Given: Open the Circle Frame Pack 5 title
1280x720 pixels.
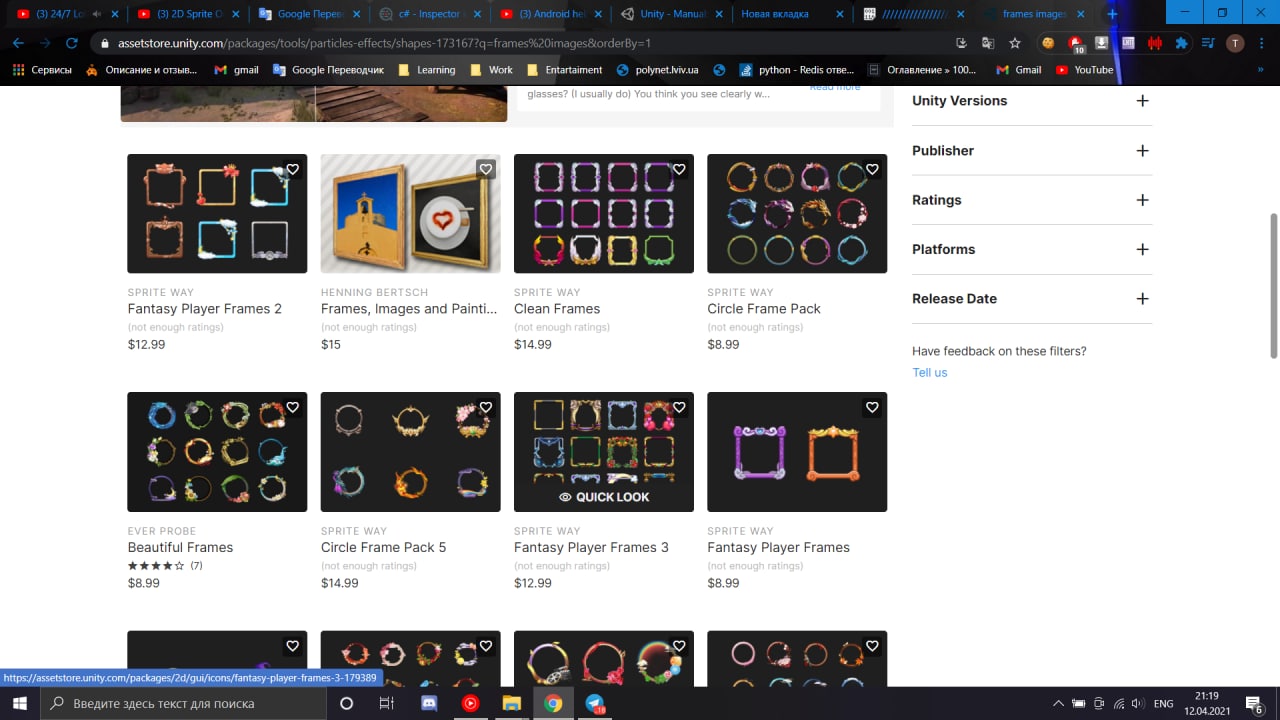Looking at the screenshot, I should coord(383,547).
